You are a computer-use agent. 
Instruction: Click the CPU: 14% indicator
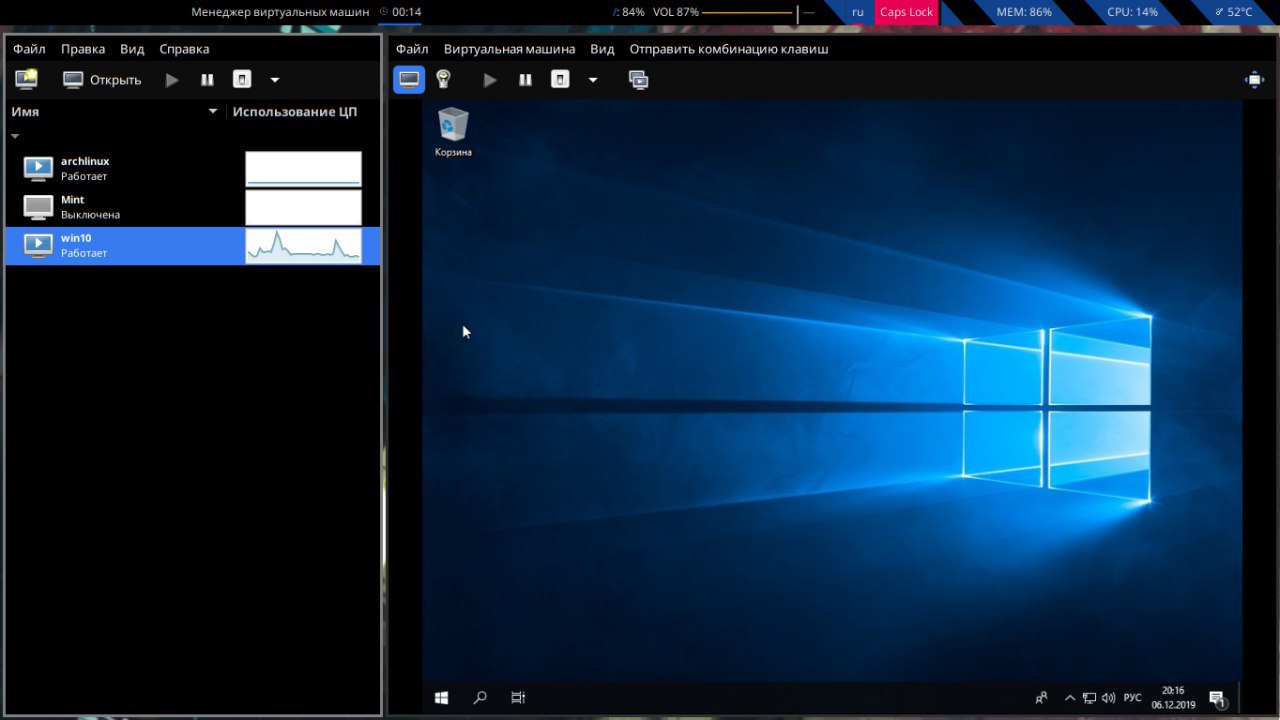(1133, 12)
